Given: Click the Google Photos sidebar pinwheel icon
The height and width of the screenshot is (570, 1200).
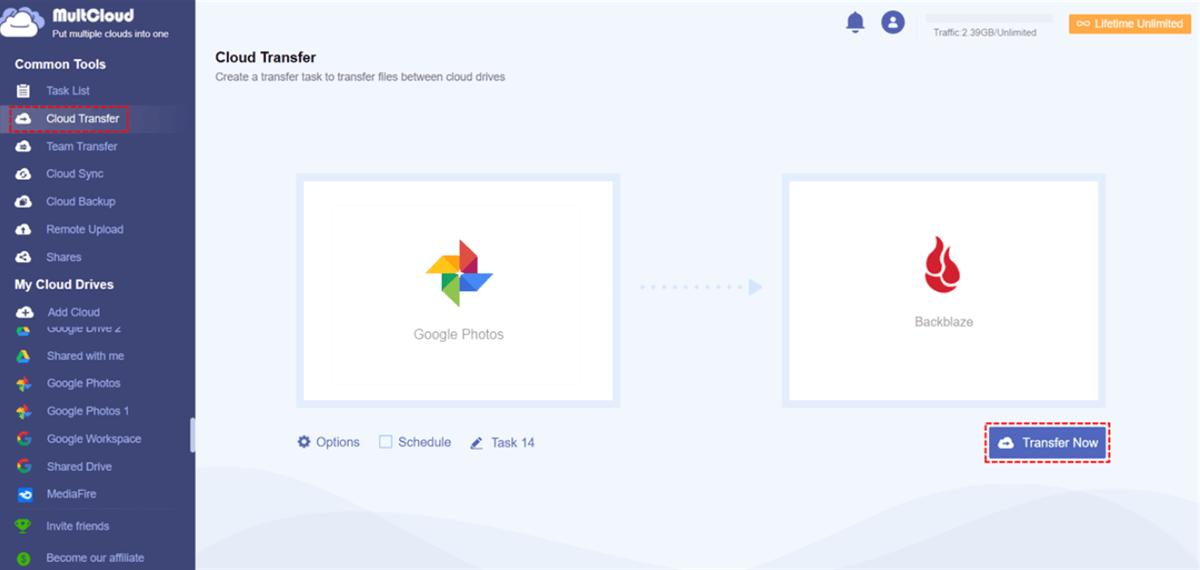Looking at the screenshot, I should point(25,384).
